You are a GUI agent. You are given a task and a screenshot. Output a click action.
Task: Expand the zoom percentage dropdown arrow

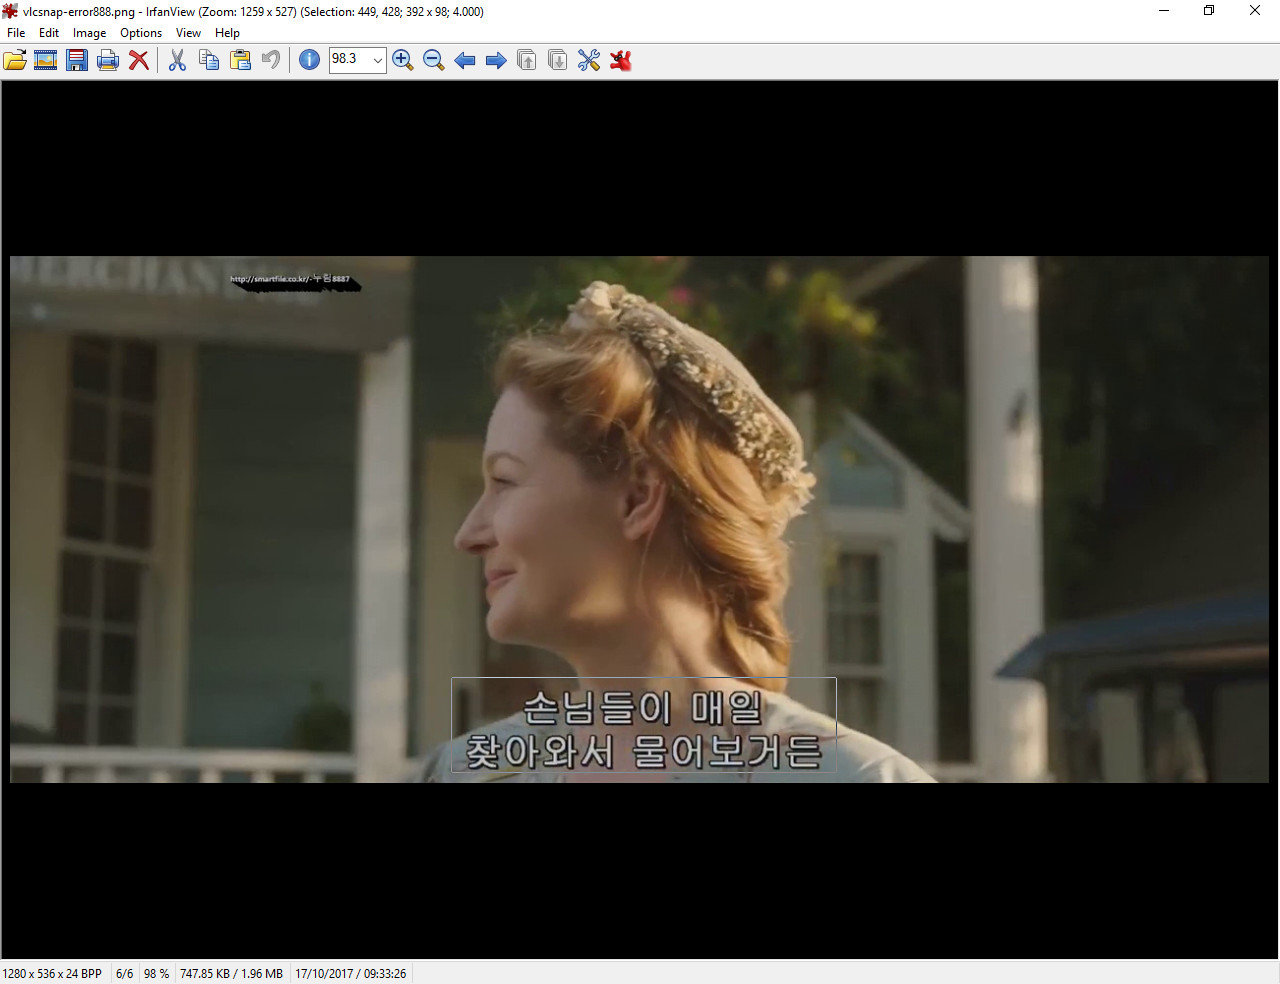coord(377,60)
